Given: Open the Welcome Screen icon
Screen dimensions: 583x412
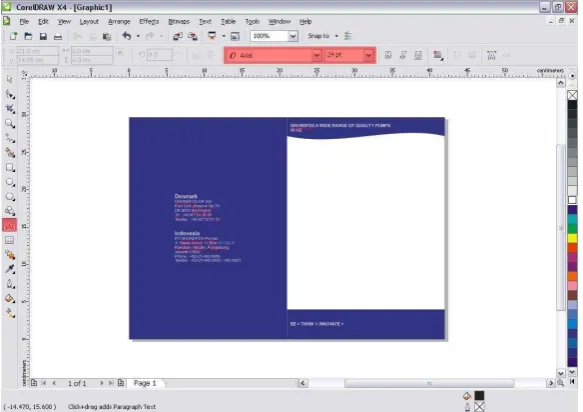Looking at the screenshot, I should 235,36.
